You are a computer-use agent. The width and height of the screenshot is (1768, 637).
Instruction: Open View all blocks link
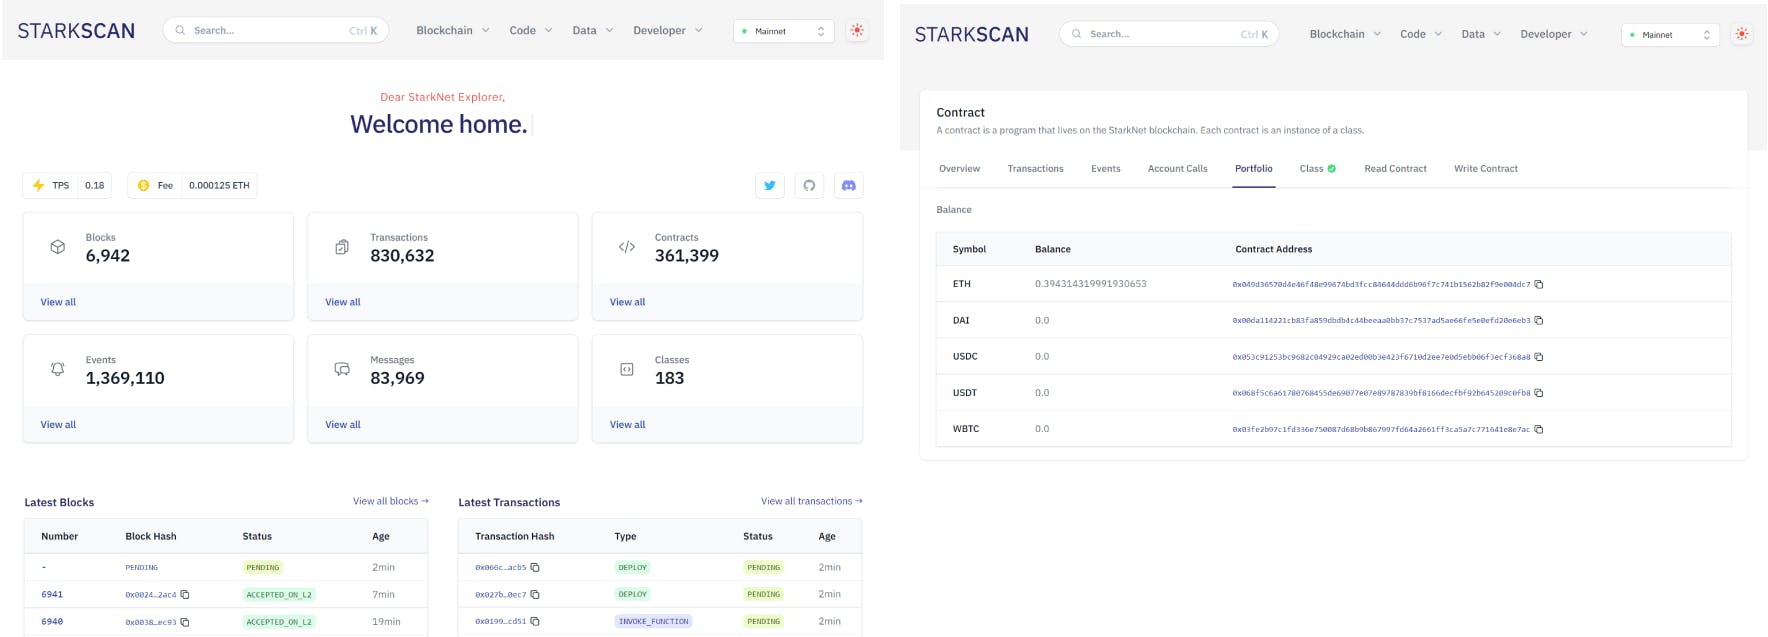[391, 501]
